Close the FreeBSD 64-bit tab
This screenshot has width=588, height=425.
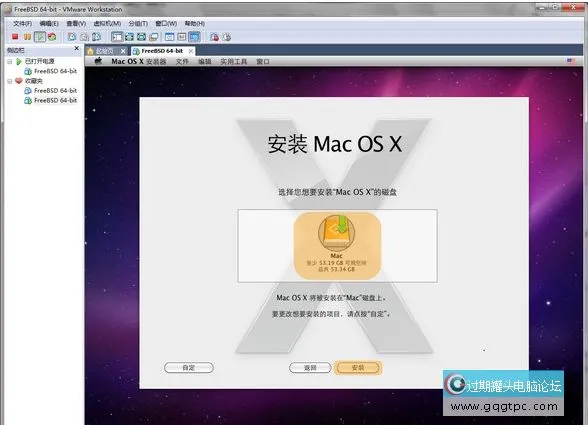pos(191,51)
